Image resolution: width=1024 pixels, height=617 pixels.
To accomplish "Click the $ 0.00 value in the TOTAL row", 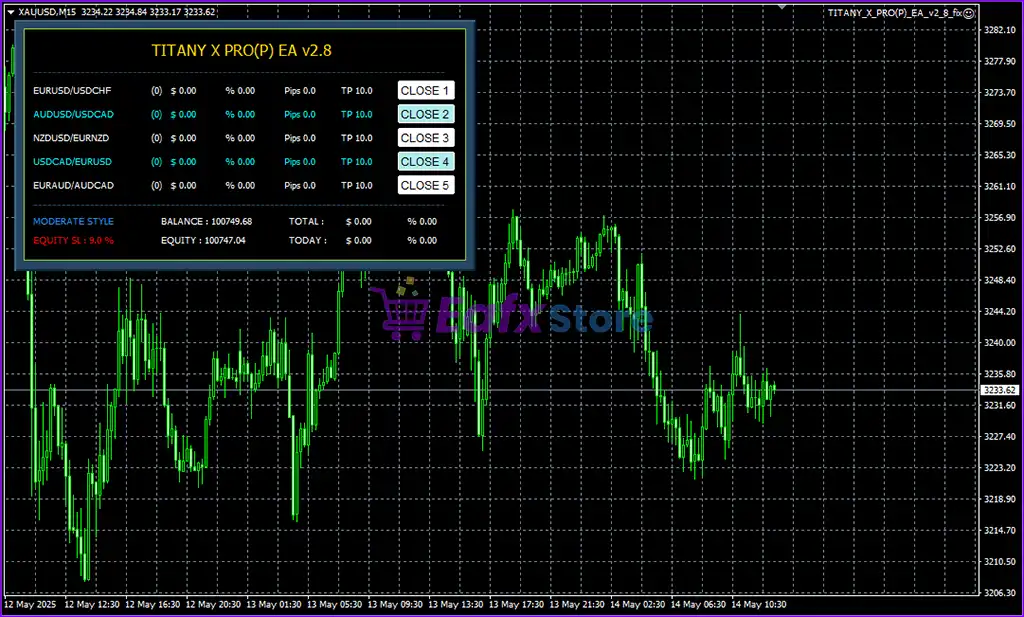I will click(359, 221).
